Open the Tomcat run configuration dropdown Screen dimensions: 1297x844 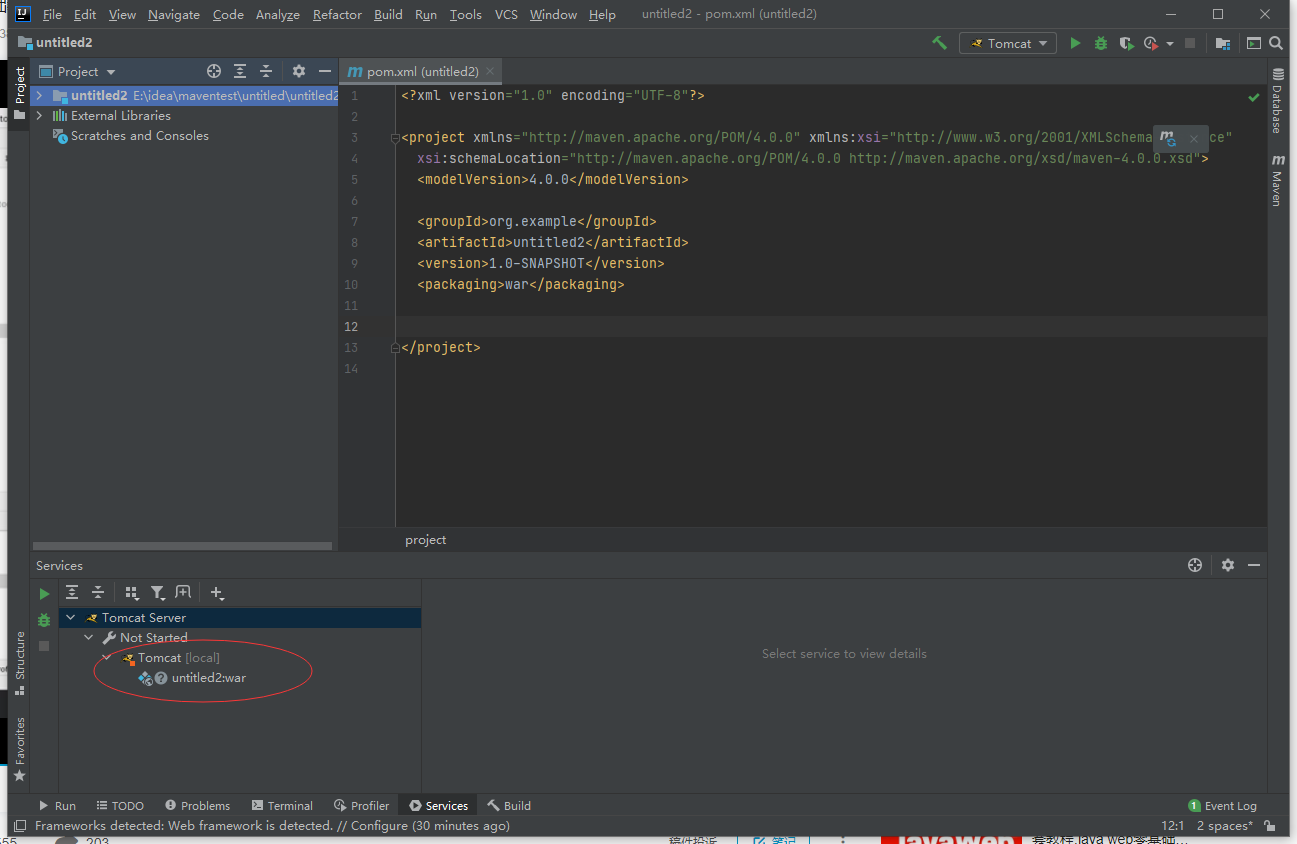(1008, 43)
